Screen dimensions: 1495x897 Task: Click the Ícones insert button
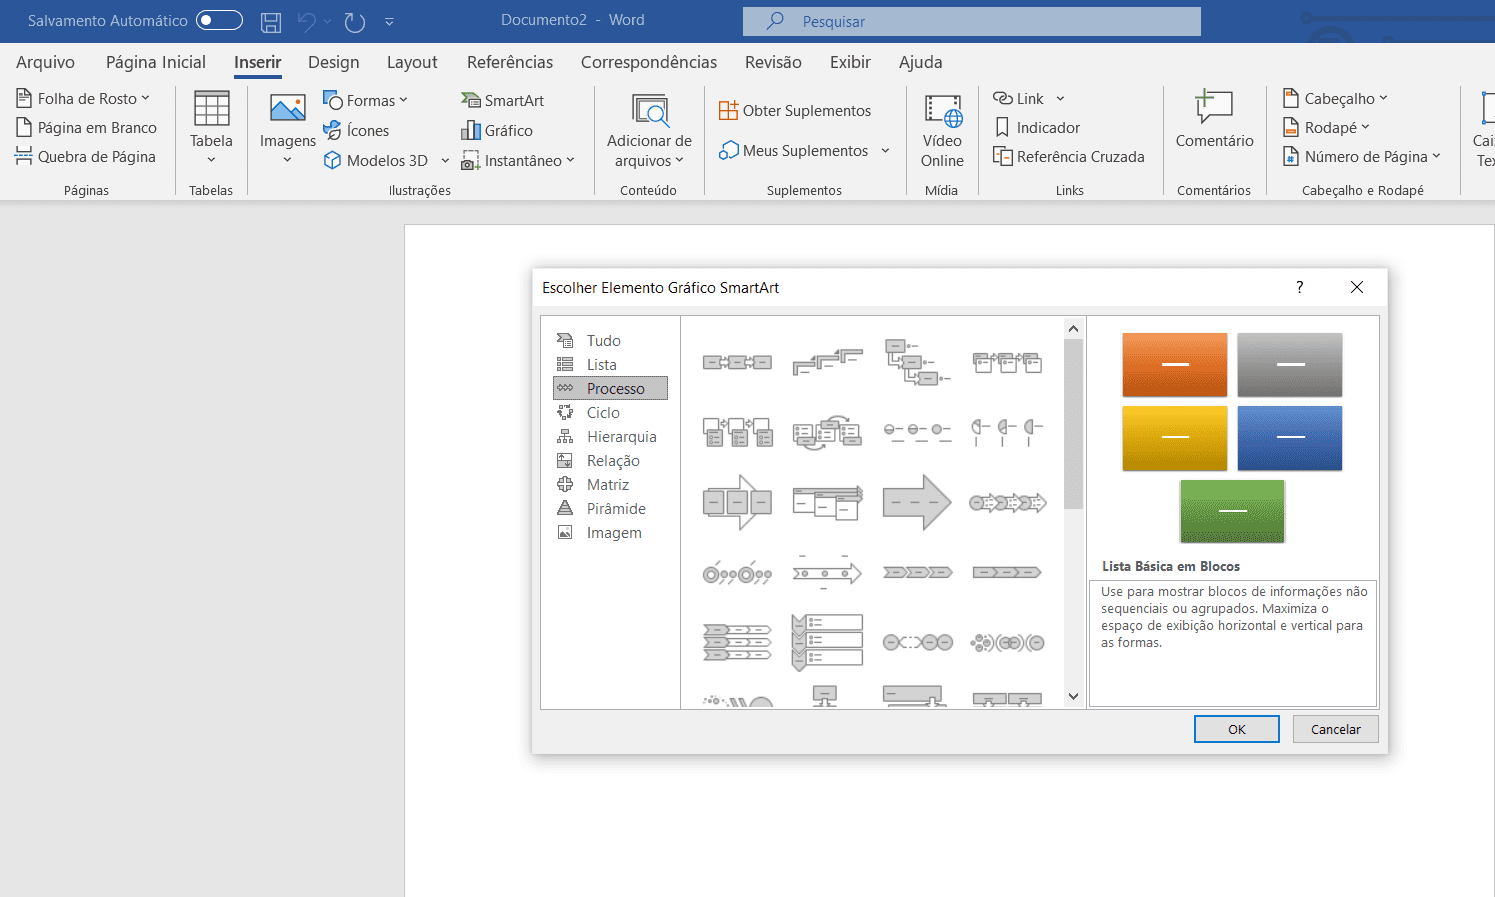click(333, 131)
